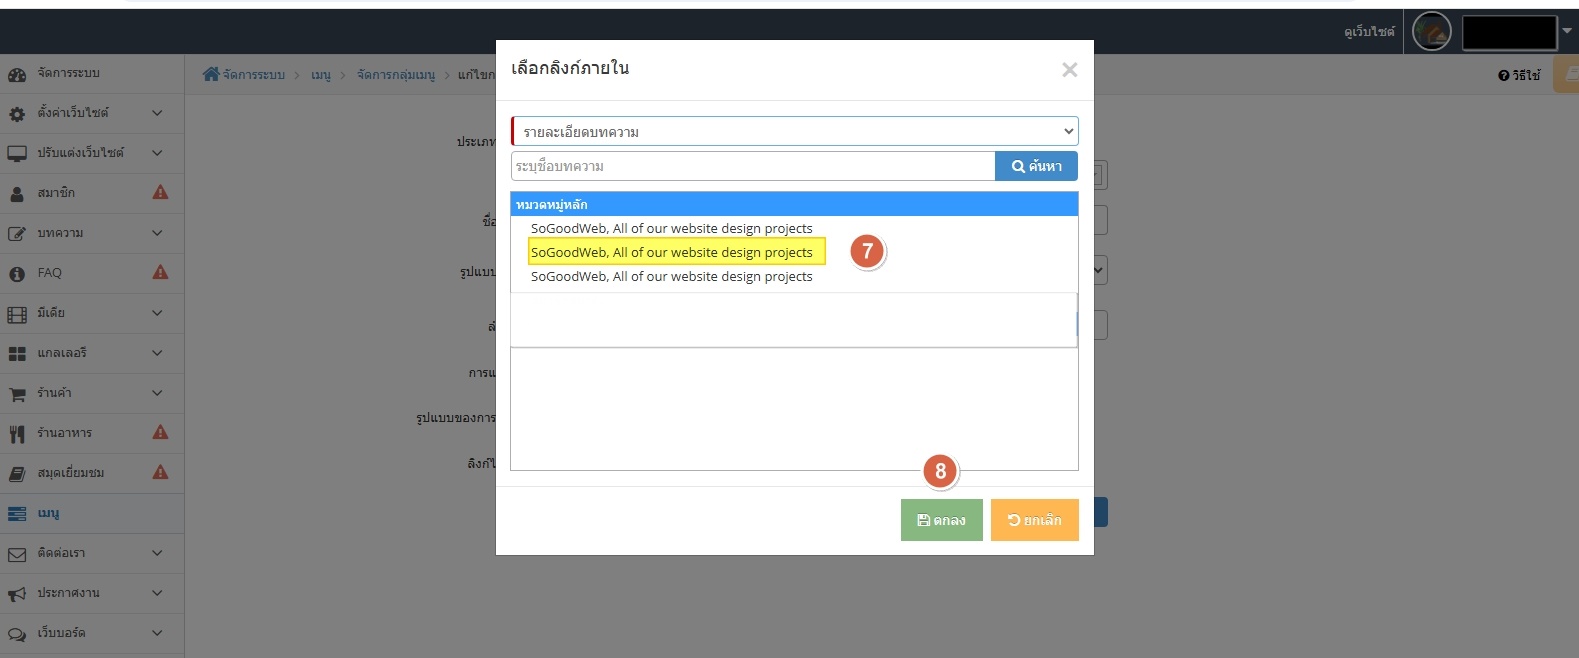The image size is (1579, 658).
Task: Click the warning triangle next to FAQ
Action: coord(160,272)
